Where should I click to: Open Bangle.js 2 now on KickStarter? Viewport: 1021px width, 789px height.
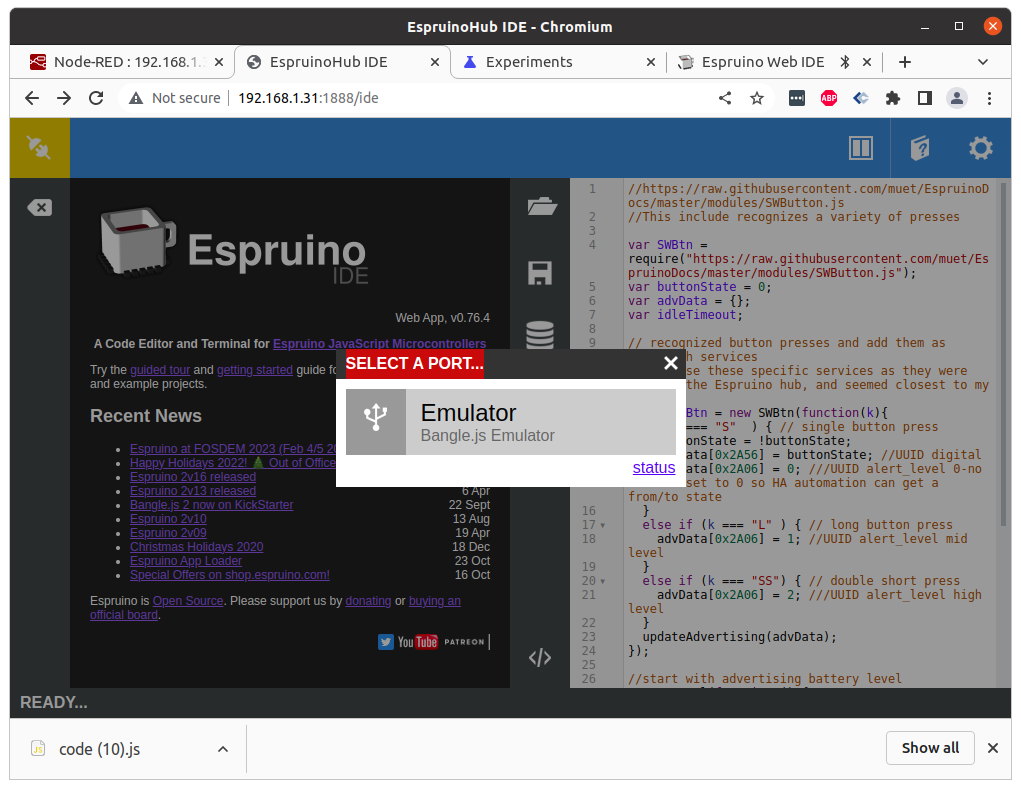[x=212, y=505]
